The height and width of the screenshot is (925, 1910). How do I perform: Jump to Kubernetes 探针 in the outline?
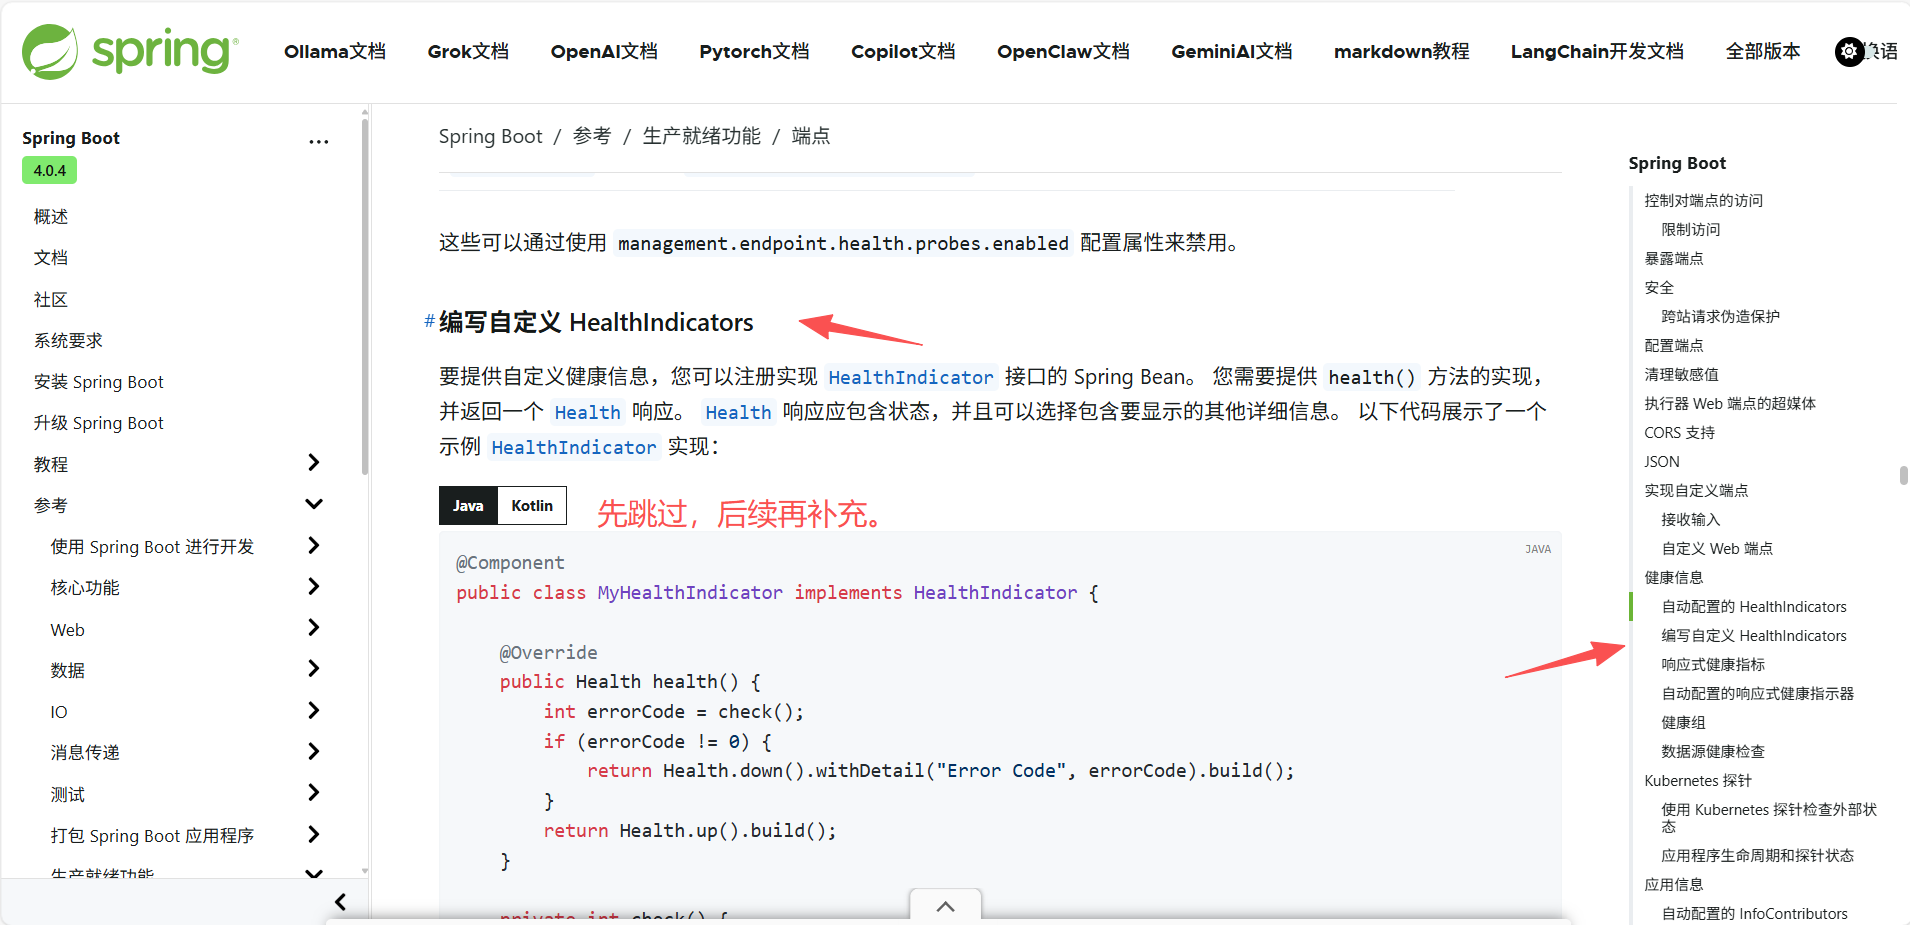click(1698, 781)
